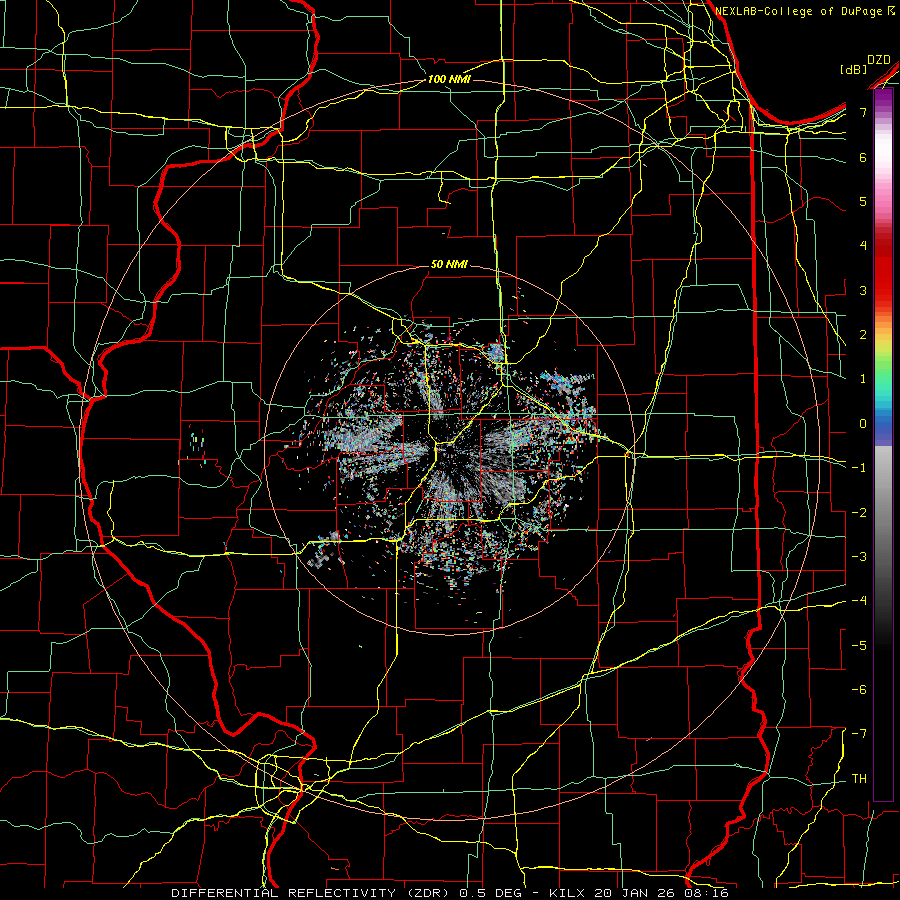Select the -2 value on color scale
Screen dimensions: 900x900
(859, 513)
